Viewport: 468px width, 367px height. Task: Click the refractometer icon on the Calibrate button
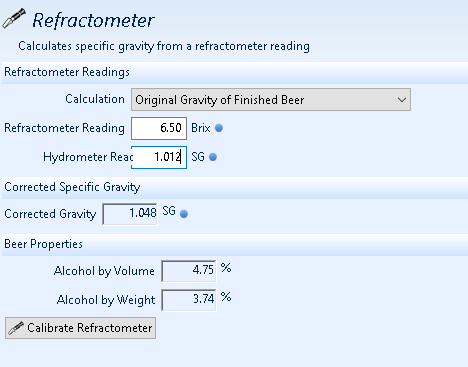[16, 328]
